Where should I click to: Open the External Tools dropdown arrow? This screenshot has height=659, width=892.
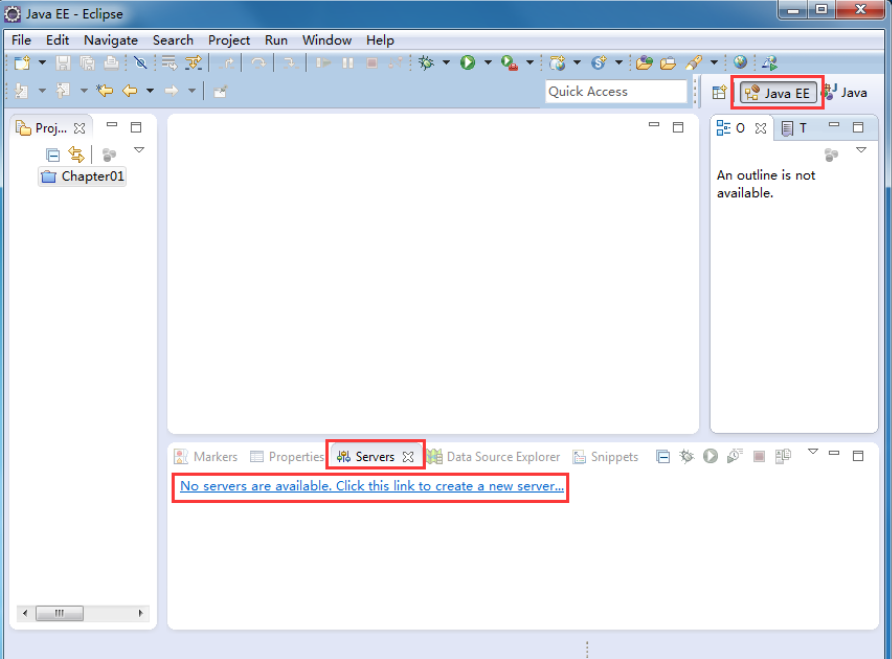(530, 63)
